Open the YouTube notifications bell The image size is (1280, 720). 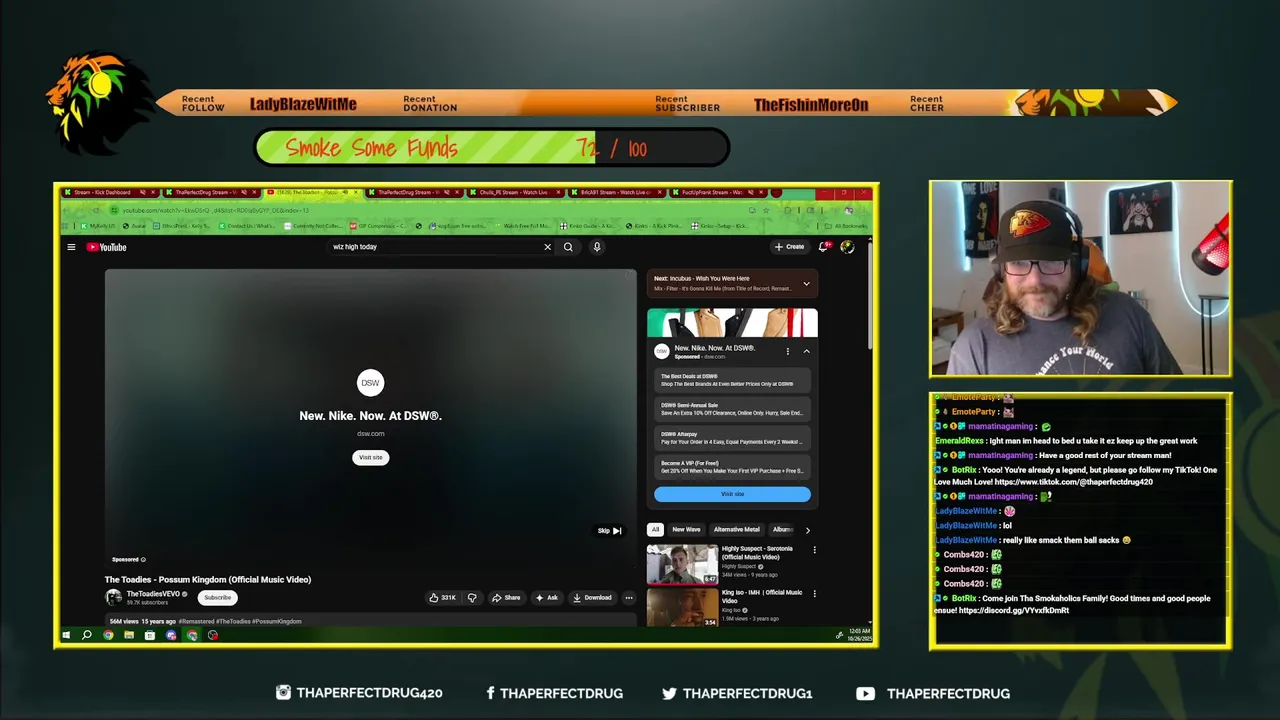824,247
